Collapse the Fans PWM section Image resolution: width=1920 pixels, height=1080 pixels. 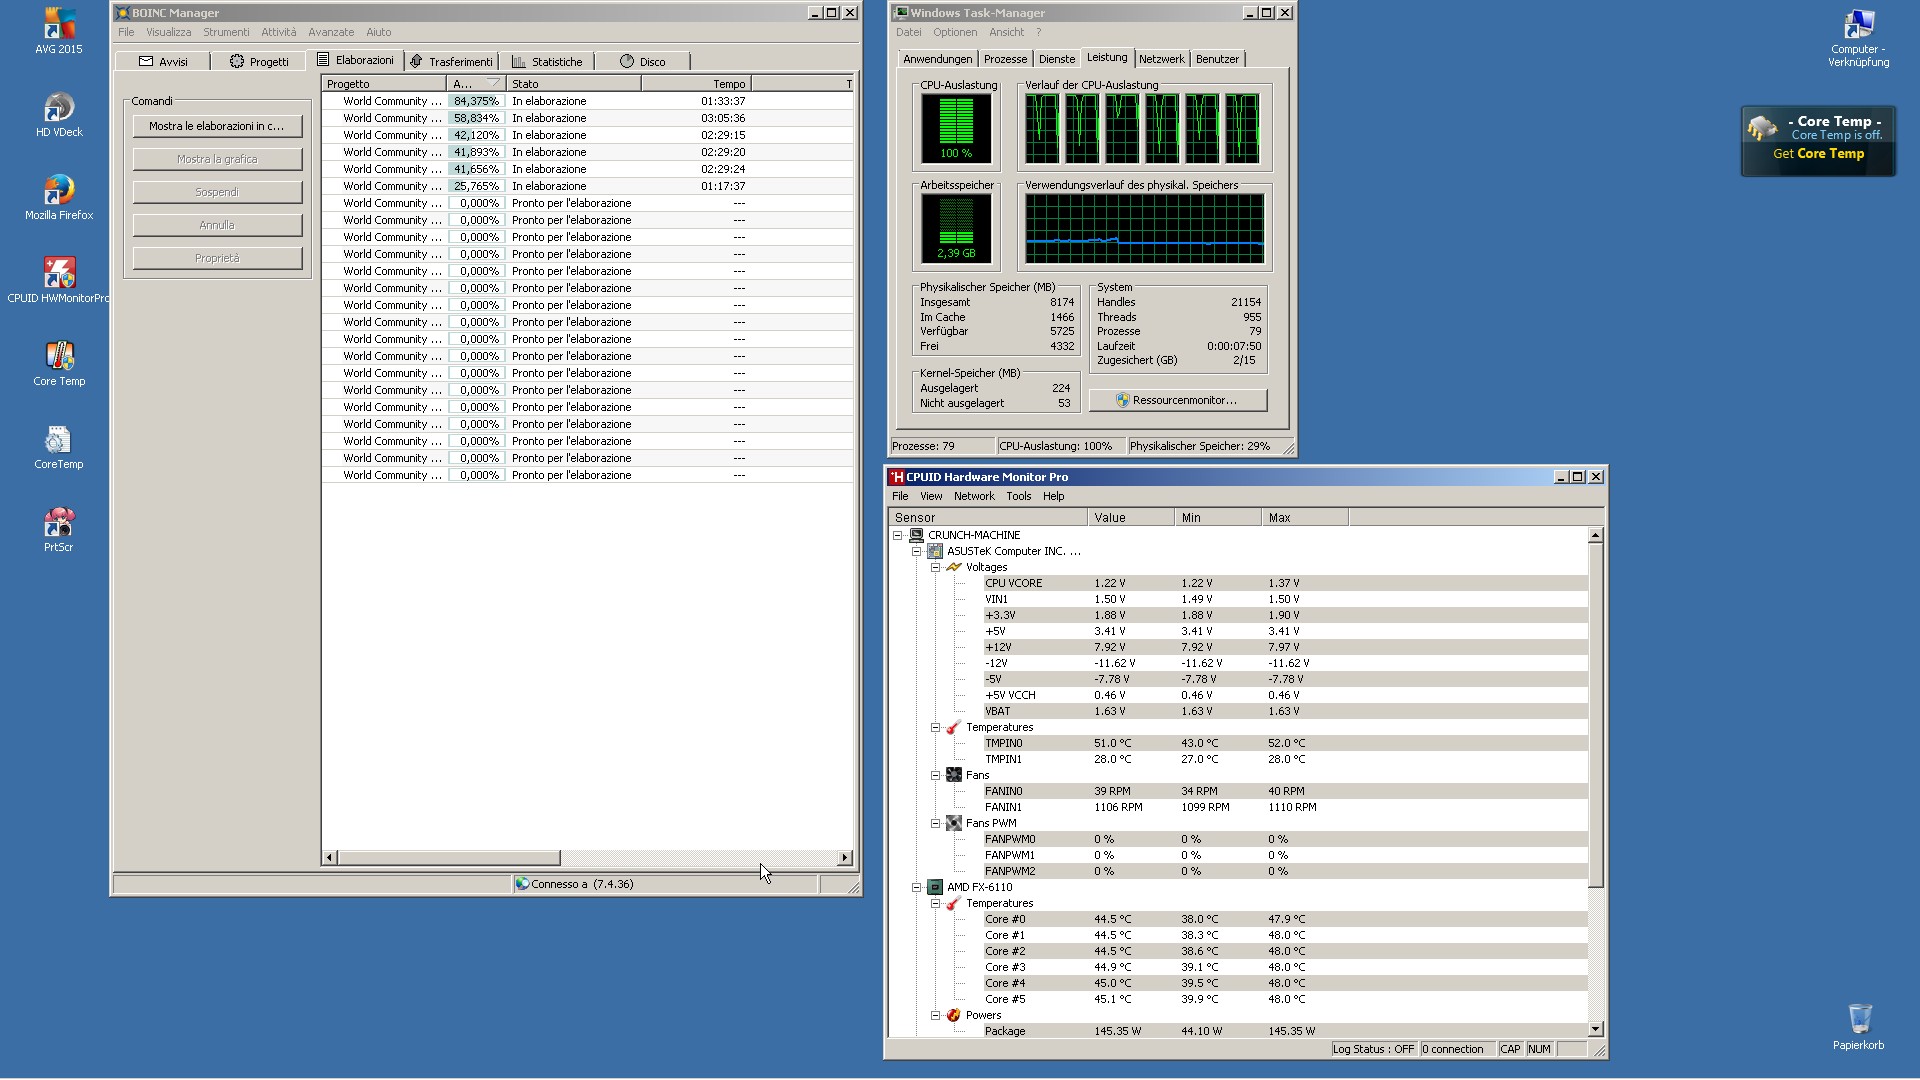pyautogui.click(x=936, y=823)
